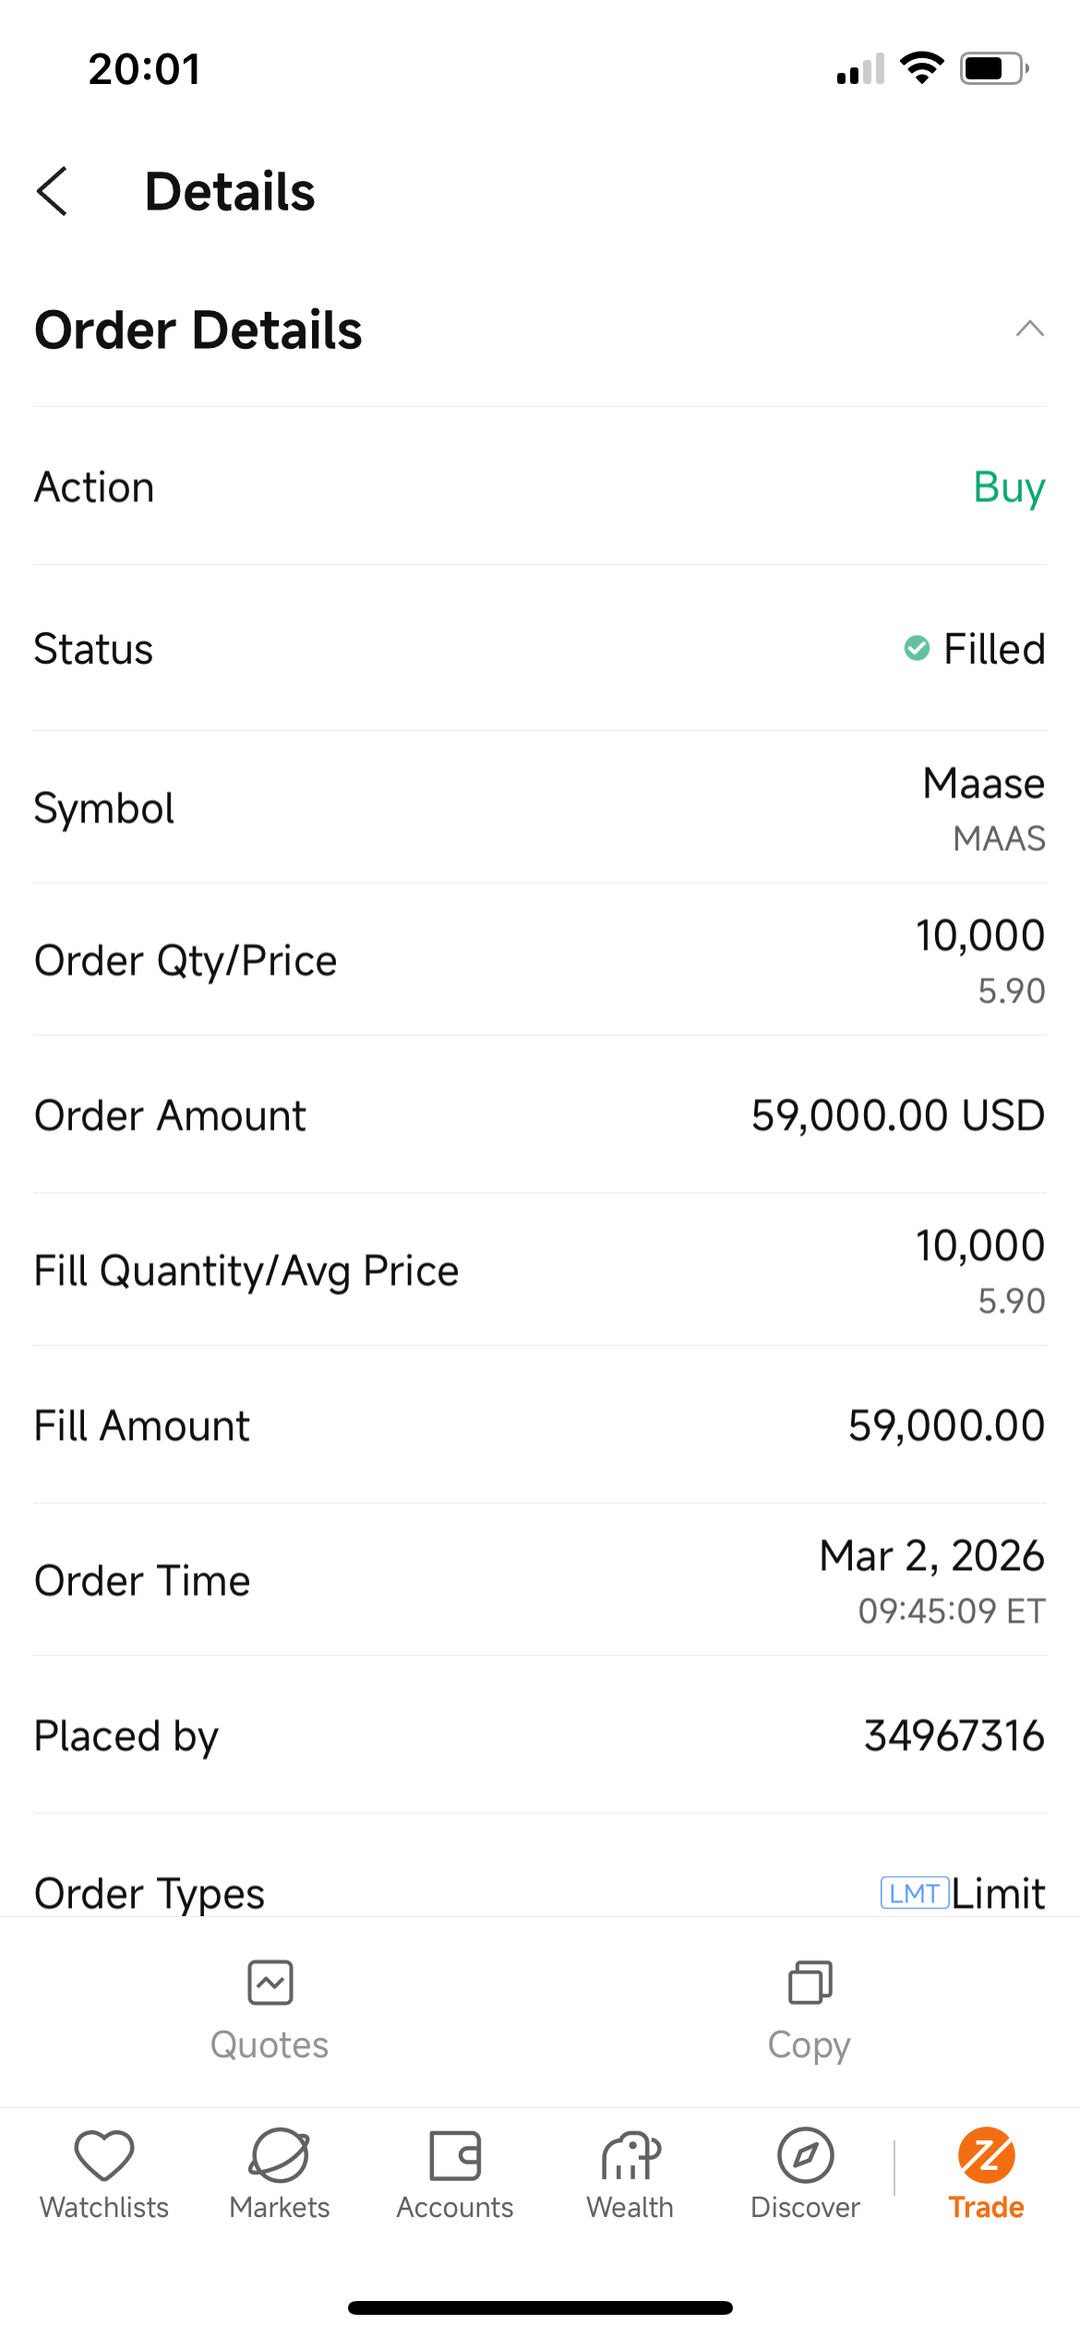Tap the Copy label text
This screenshot has height=2337, width=1080.
click(809, 2045)
